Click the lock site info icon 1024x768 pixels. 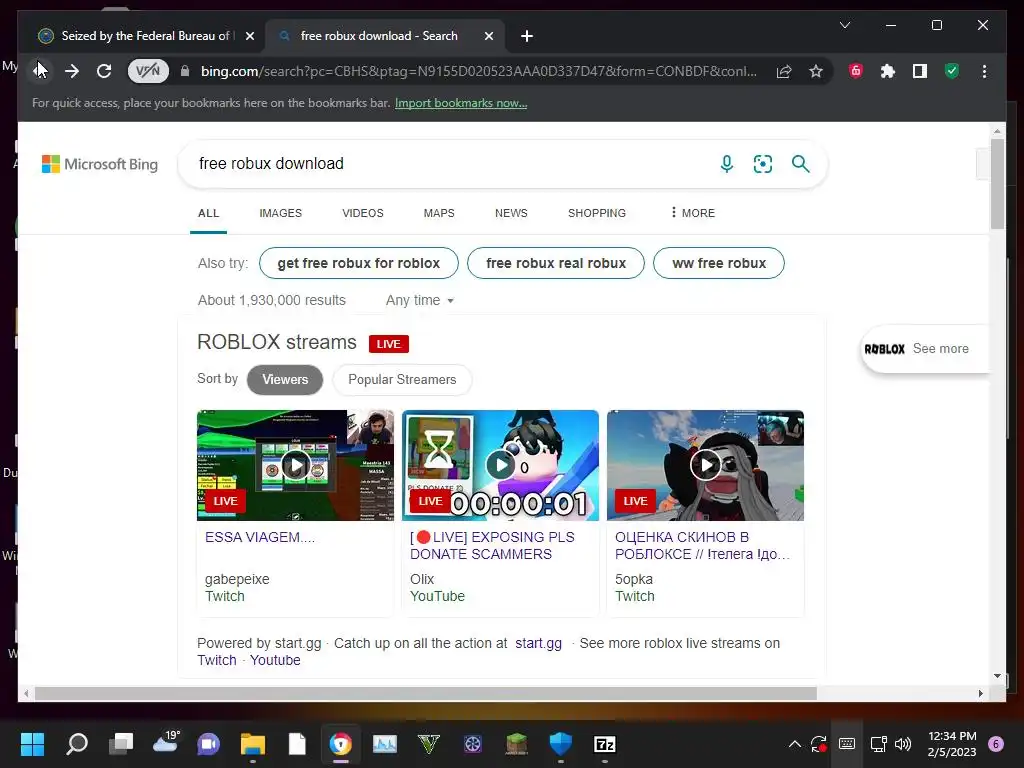pos(185,71)
